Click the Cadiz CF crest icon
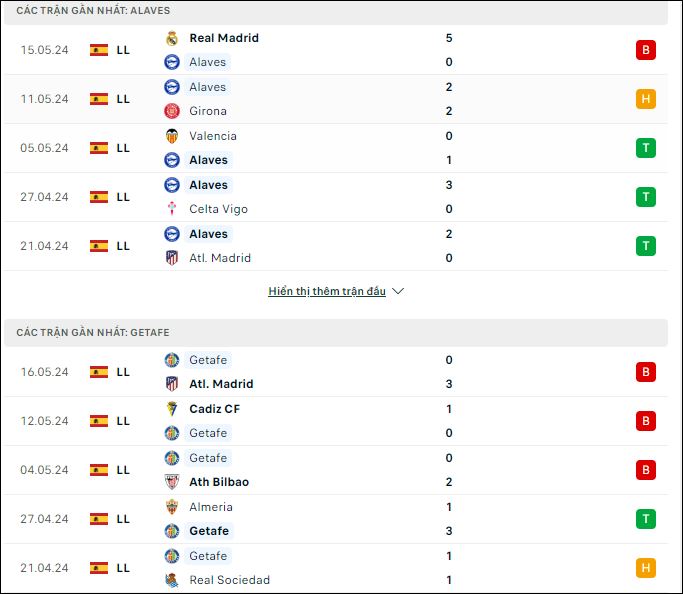This screenshot has width=683, height=594. tap(172, 409)
